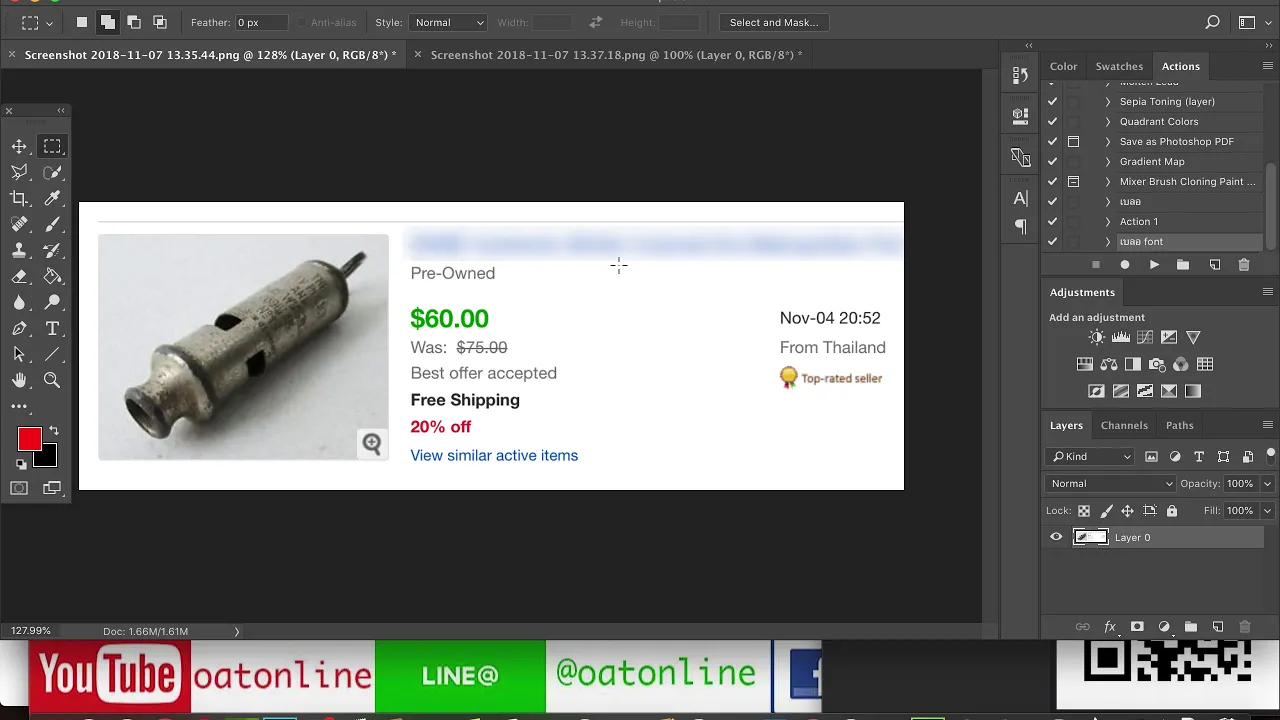1280x720 pixels.
Task: Switch to Screenshot 13.37.18.png document tab
Action: point(615,55)
